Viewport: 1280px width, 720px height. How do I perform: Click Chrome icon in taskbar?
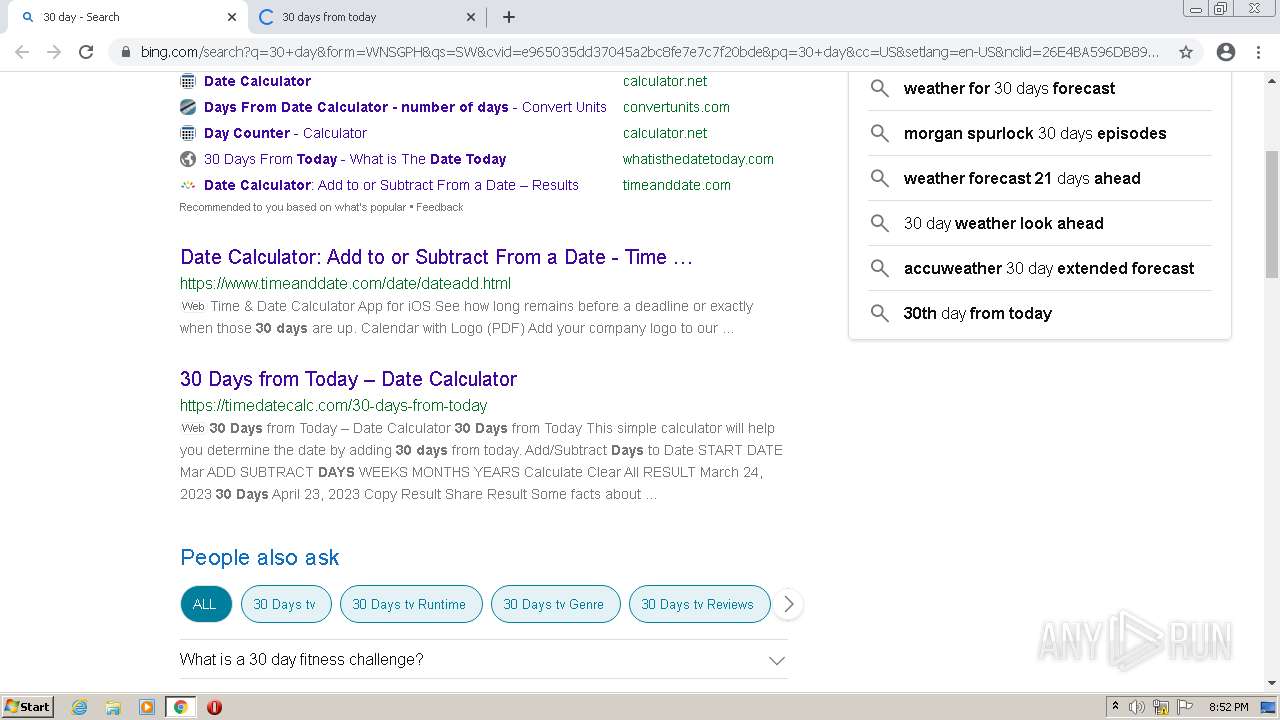pos(180,707)
